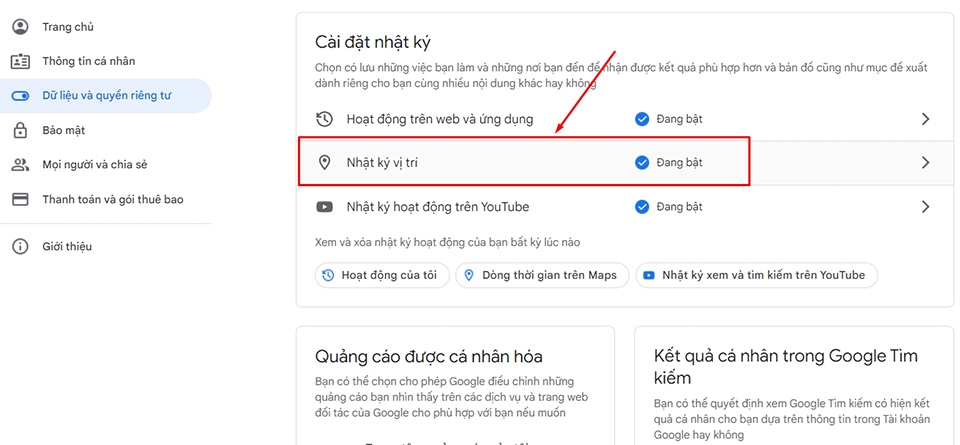This screenshot has height=445, width=960.
Task: Expand chevron for Nhật ký vị trí
Action: (925, 163)
